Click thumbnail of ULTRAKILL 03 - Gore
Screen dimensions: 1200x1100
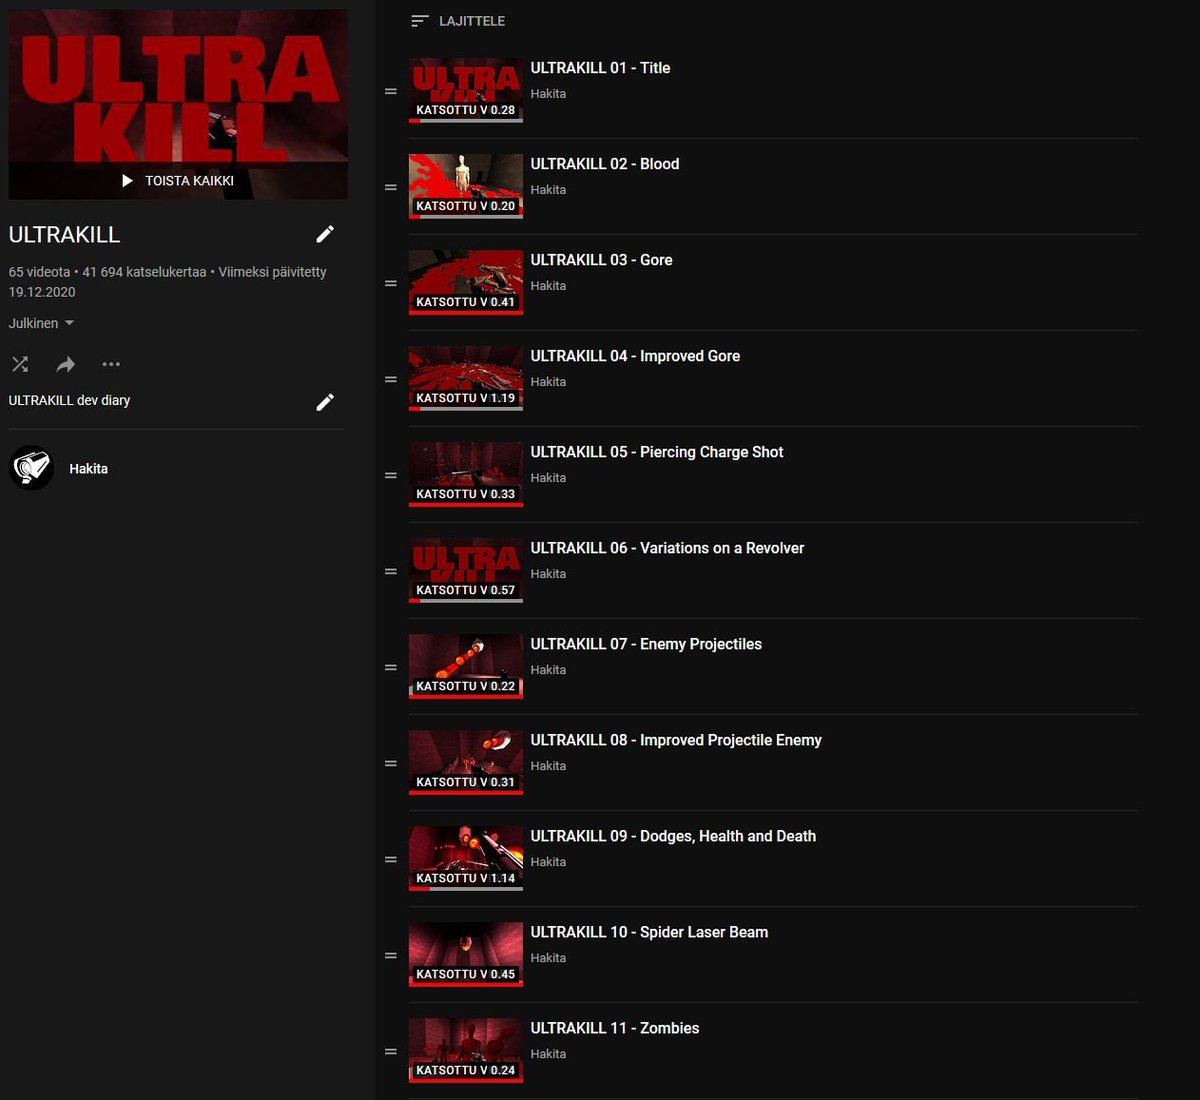pos(466,282)
